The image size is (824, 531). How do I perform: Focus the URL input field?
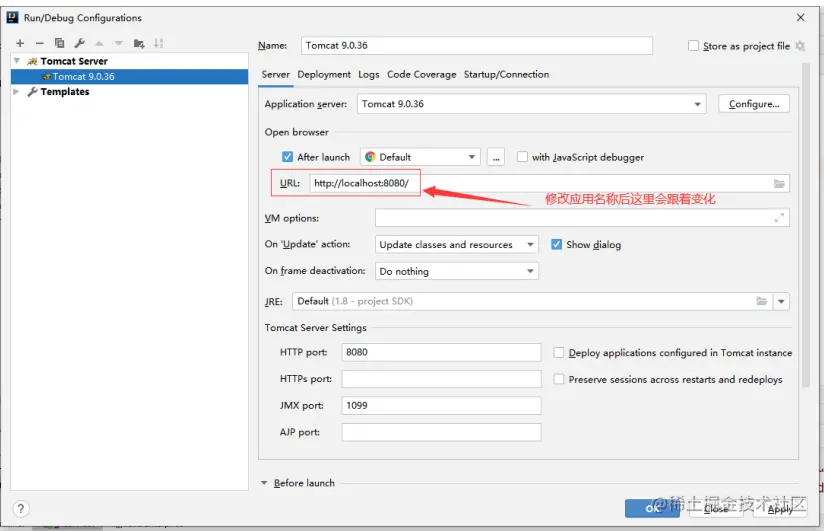click(549, 183)
